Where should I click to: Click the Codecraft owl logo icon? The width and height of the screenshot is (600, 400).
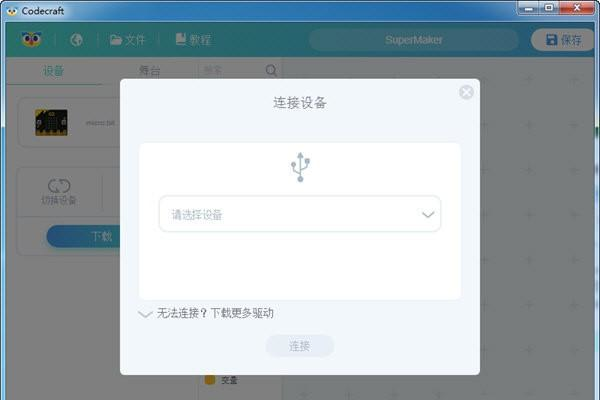click(31, 39)
